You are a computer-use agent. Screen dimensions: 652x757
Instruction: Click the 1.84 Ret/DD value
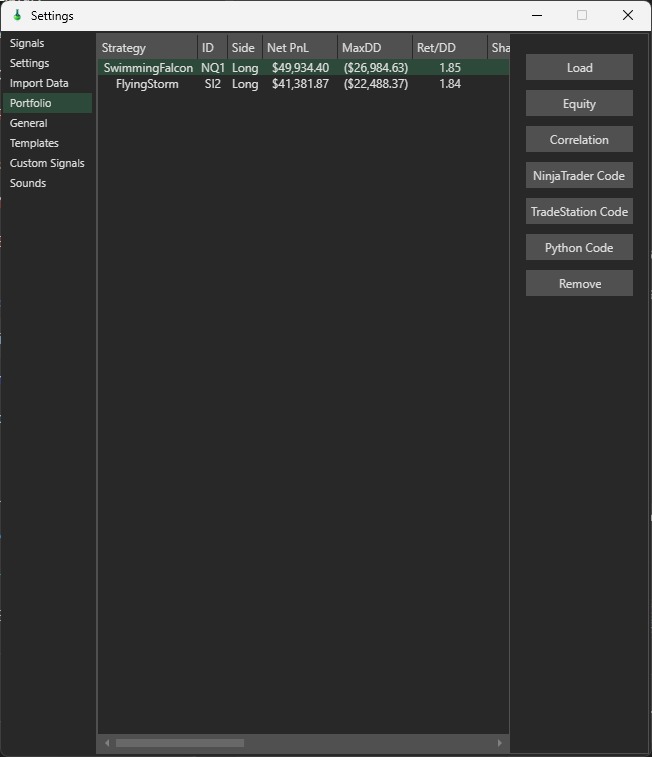pyautogui.click(x=450, y=84)
